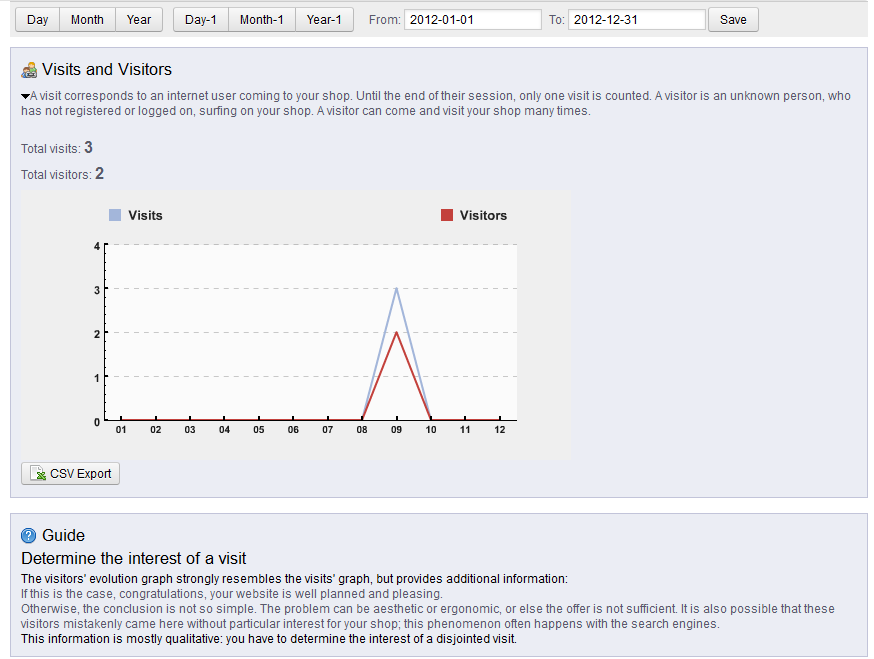This screenshot has width=874, height=659.
Task: Click the 01 month label on chart axis
Action: pos(121,430)
